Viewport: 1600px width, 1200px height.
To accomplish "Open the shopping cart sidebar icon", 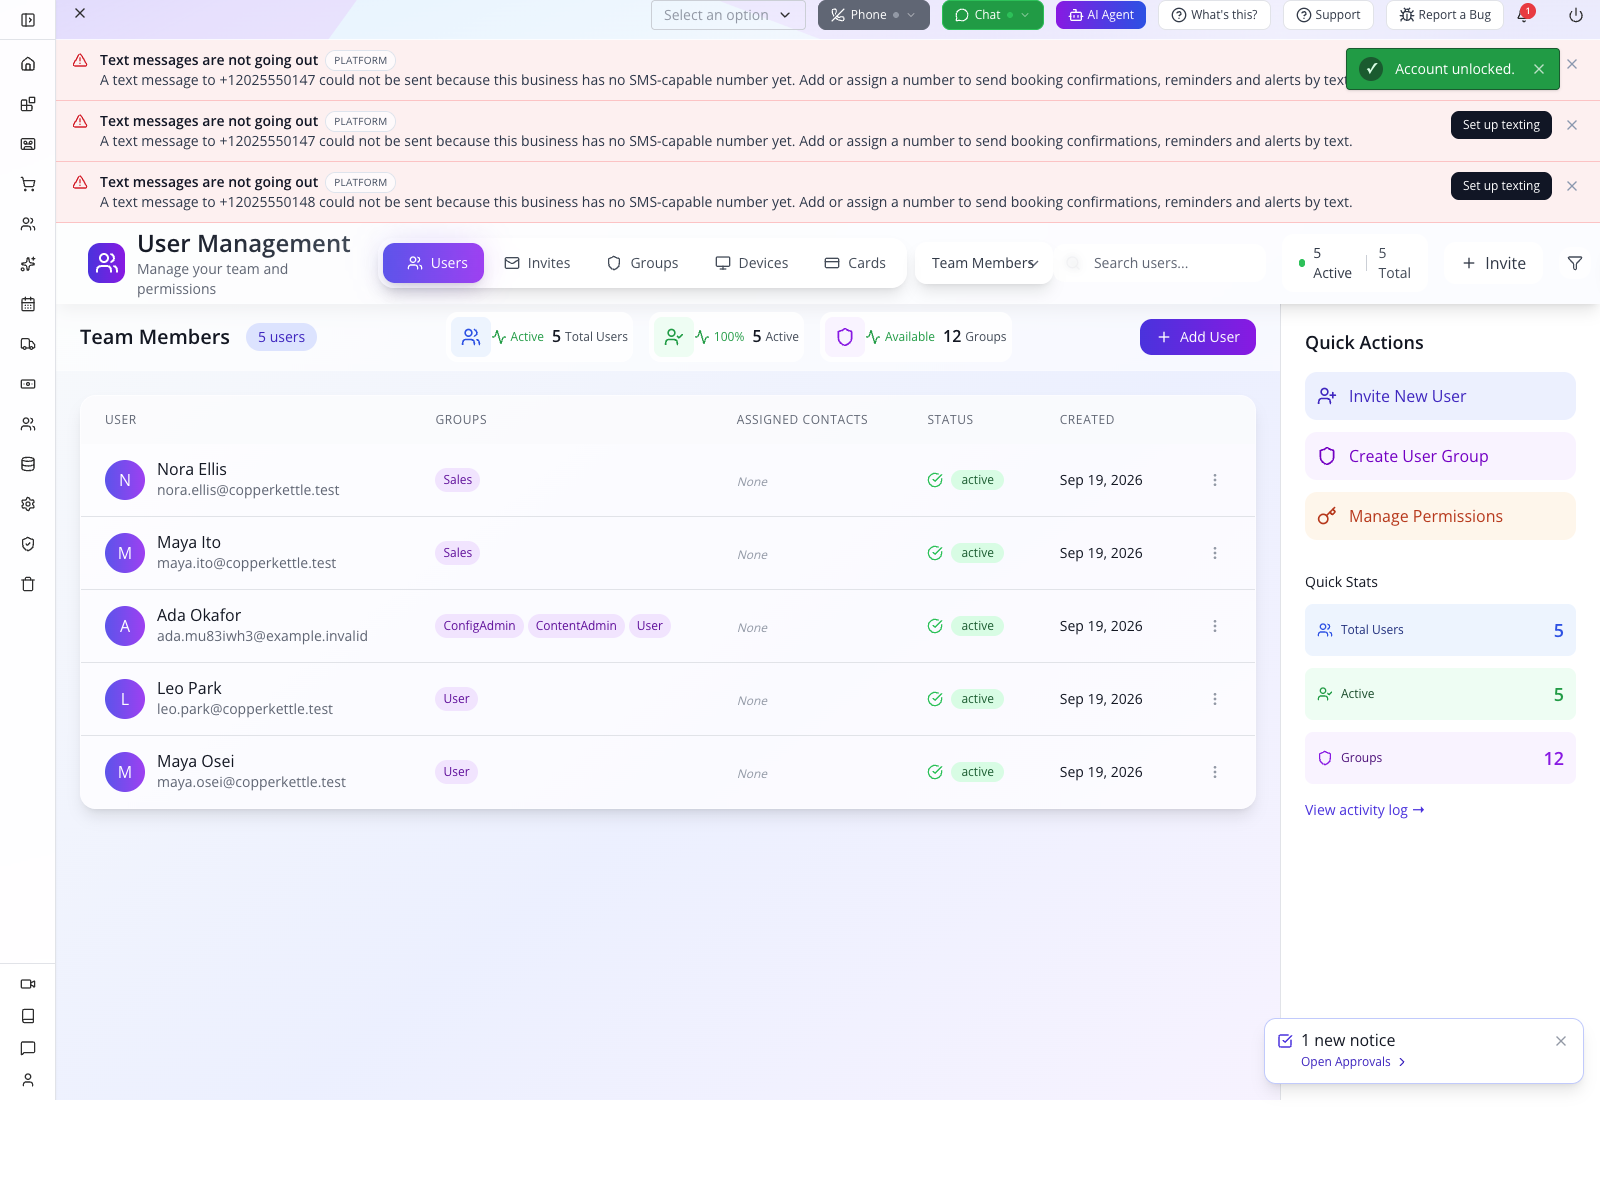I will (28, 184).
